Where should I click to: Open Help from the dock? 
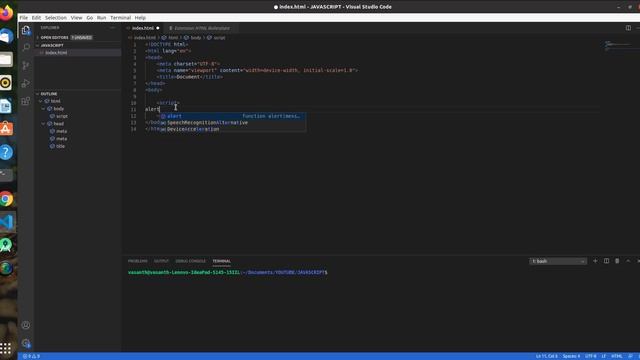6,152
